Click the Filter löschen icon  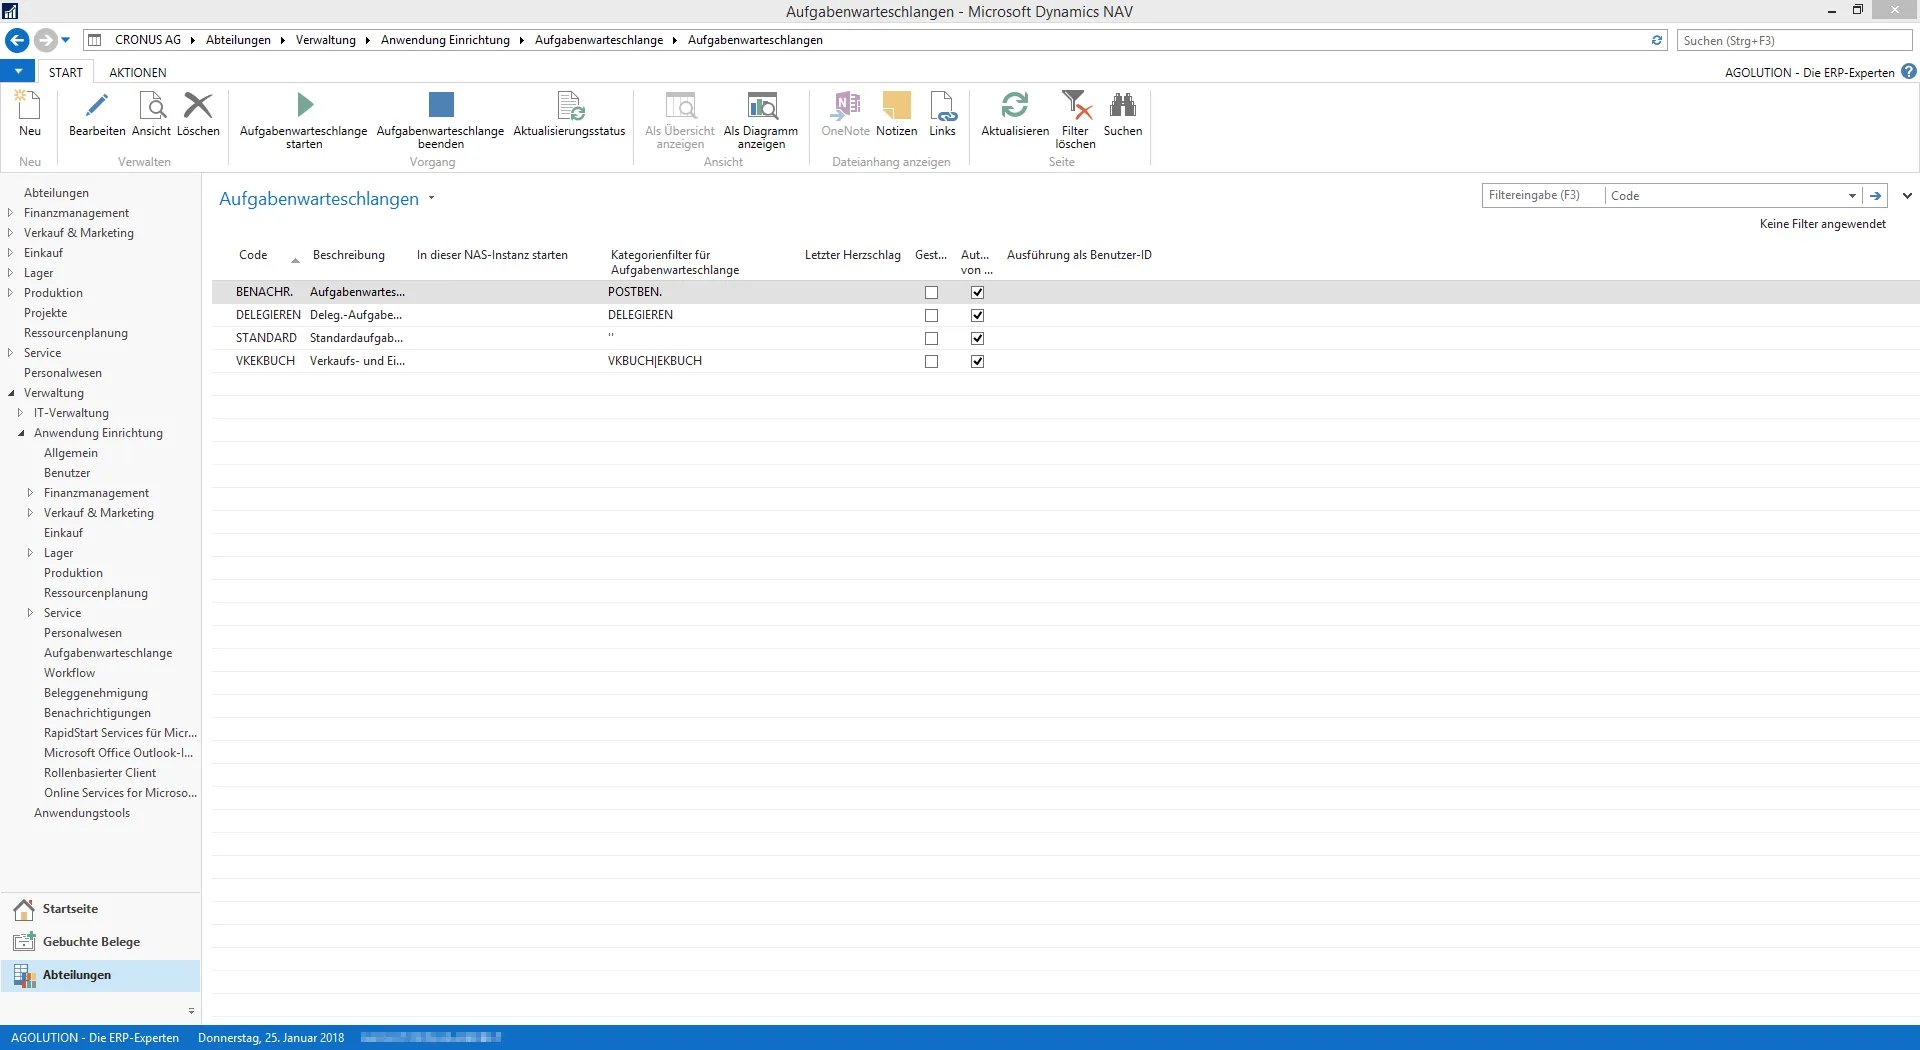[x=1075, y=105]
